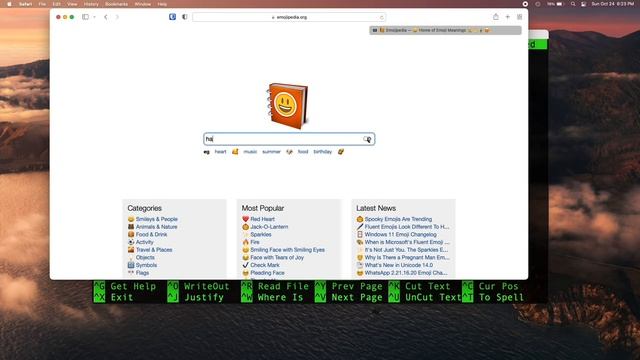
Task: Click "Where Is" in the terminal nano footer
Action: (280, 298)
